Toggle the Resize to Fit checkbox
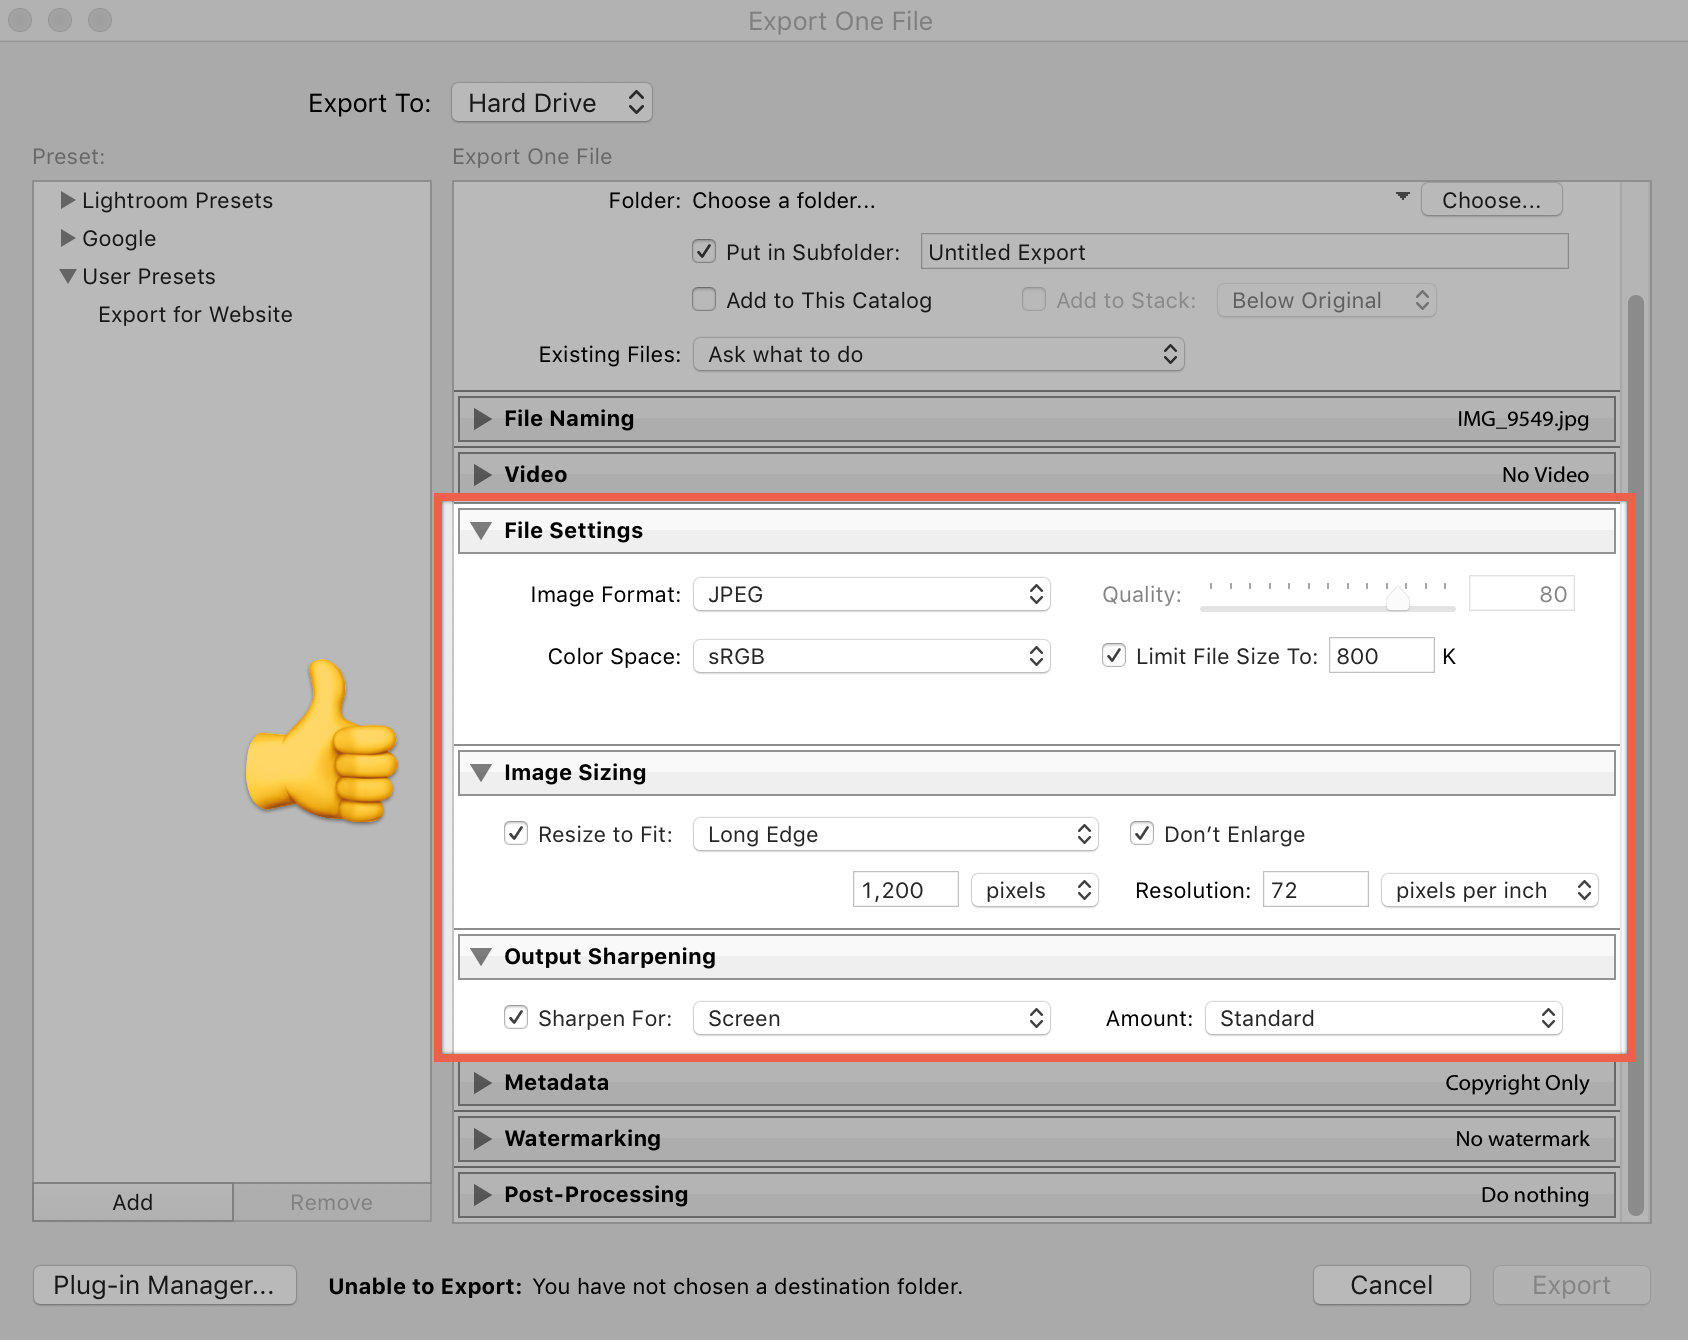The width and height of the screenshot is (1688, 1340). [516, 833]
